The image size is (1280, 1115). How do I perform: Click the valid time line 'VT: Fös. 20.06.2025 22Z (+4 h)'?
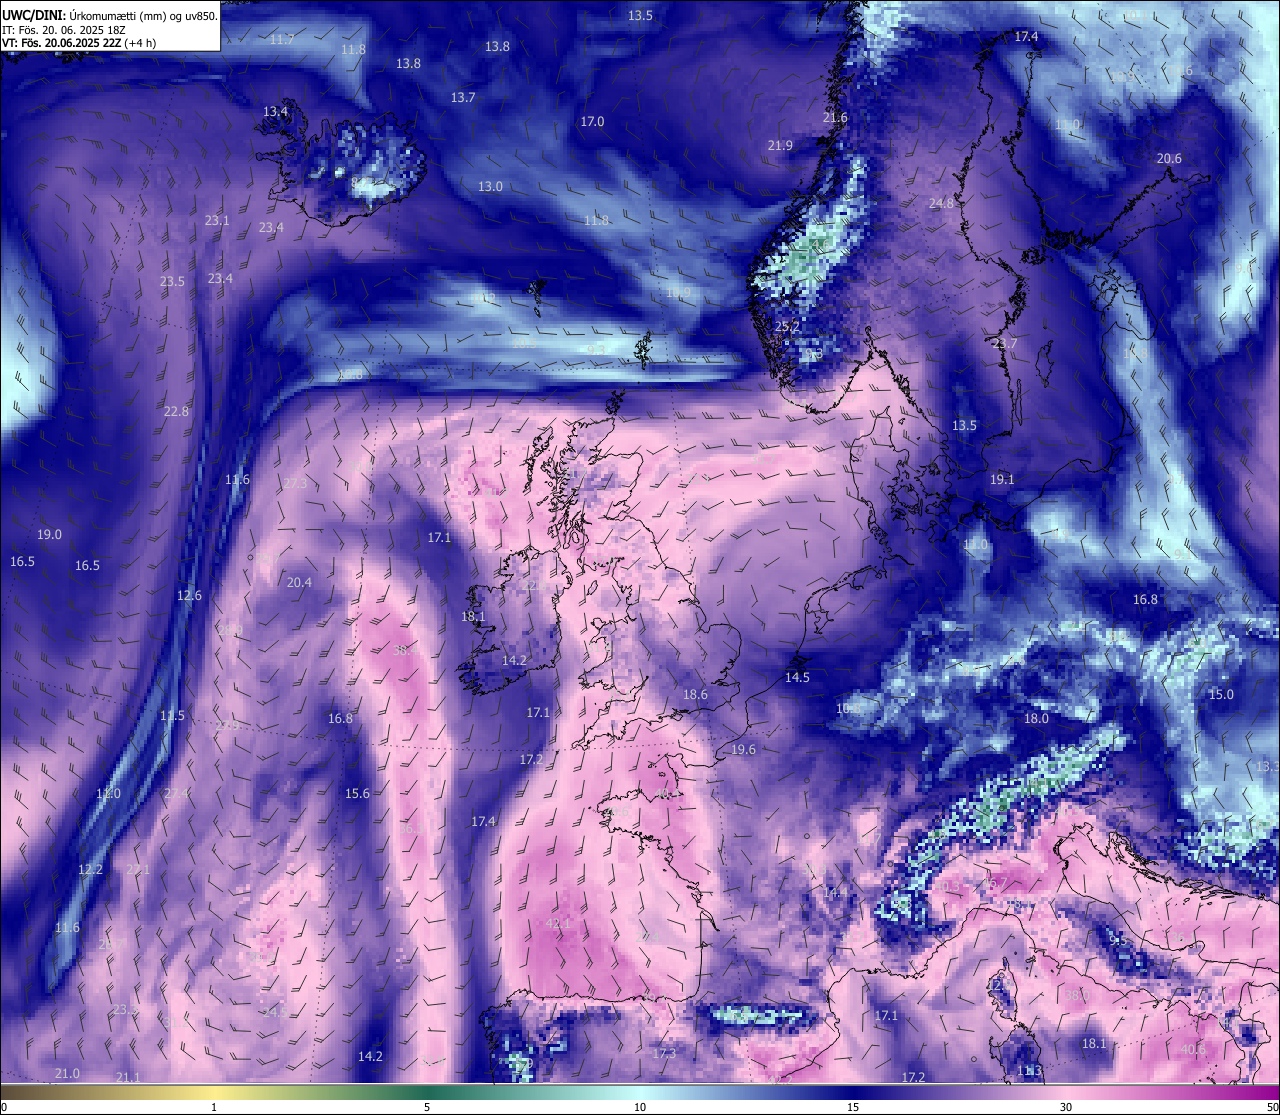pyautogui.click(x=79, y=43)
